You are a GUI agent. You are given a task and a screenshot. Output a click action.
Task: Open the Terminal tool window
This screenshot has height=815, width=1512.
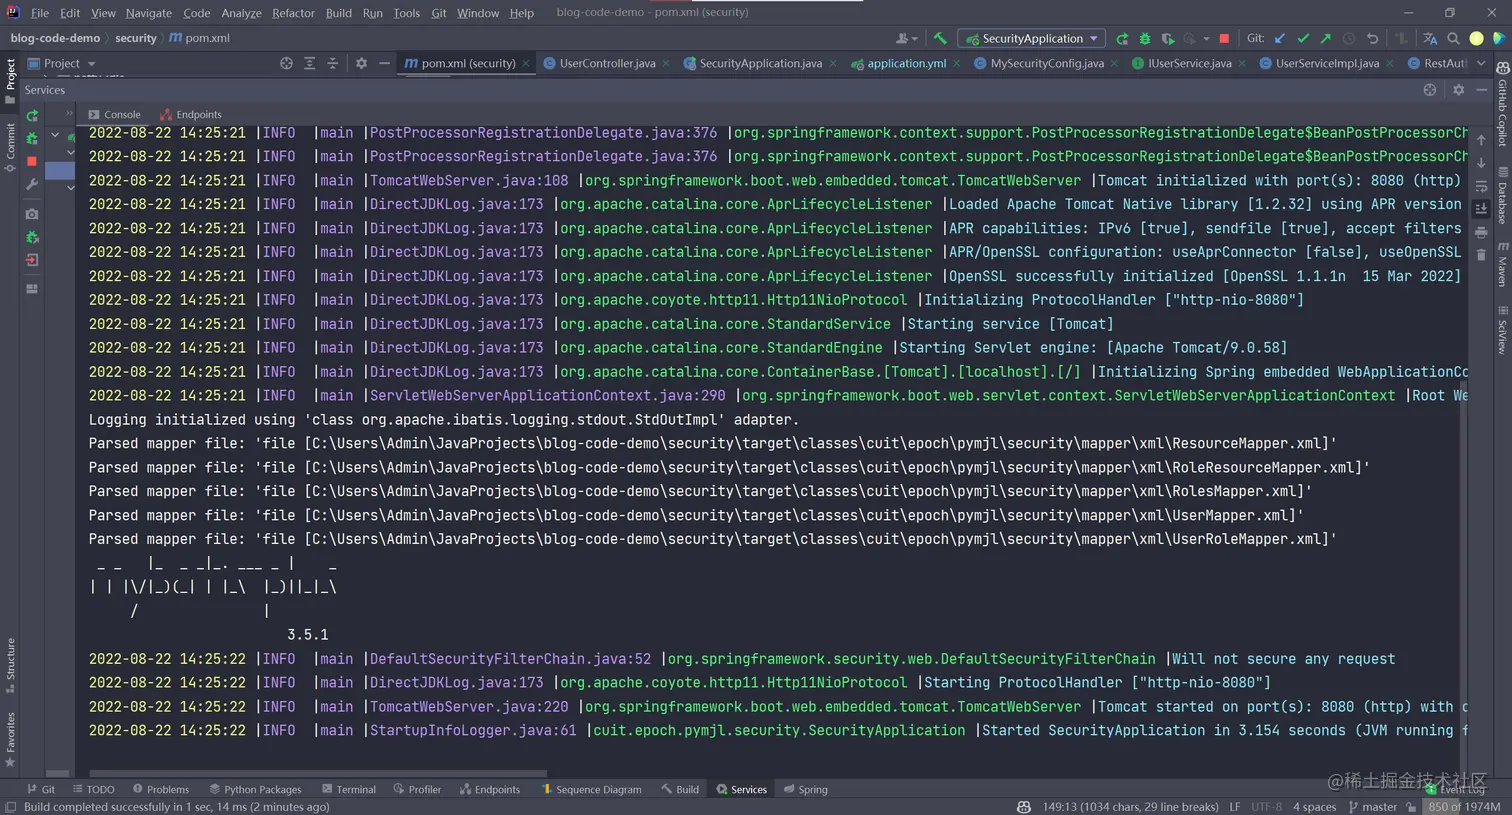click(348, 789)
